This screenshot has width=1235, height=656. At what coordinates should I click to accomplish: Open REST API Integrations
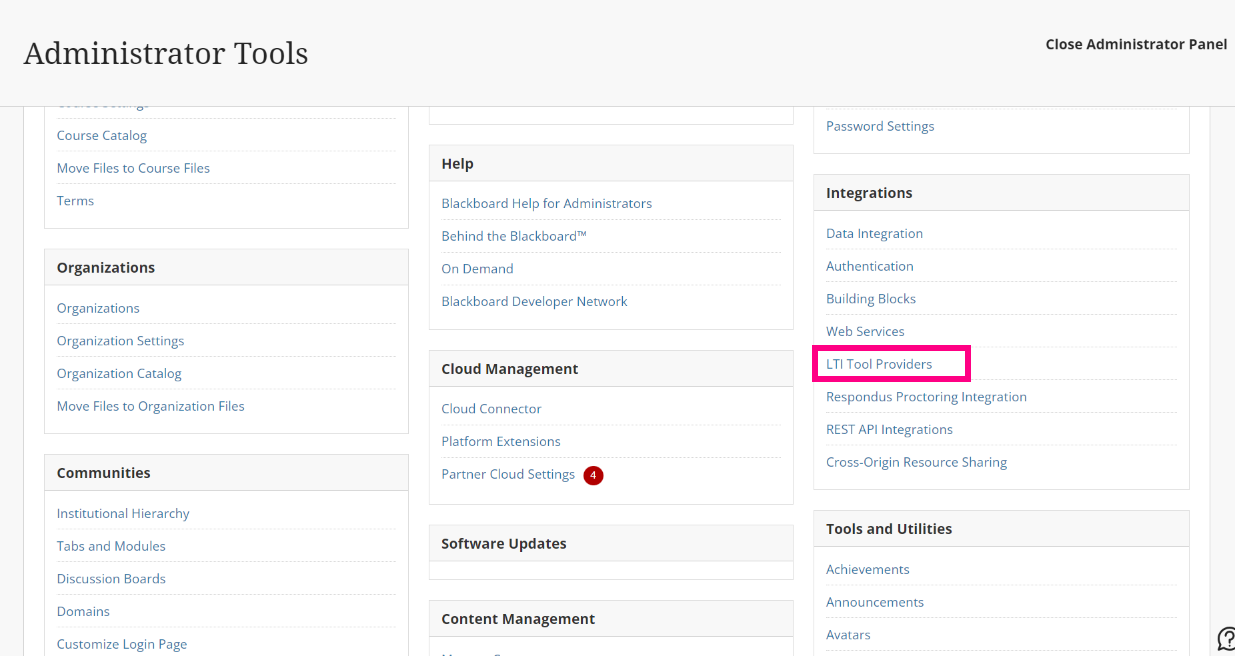[889, 429]
